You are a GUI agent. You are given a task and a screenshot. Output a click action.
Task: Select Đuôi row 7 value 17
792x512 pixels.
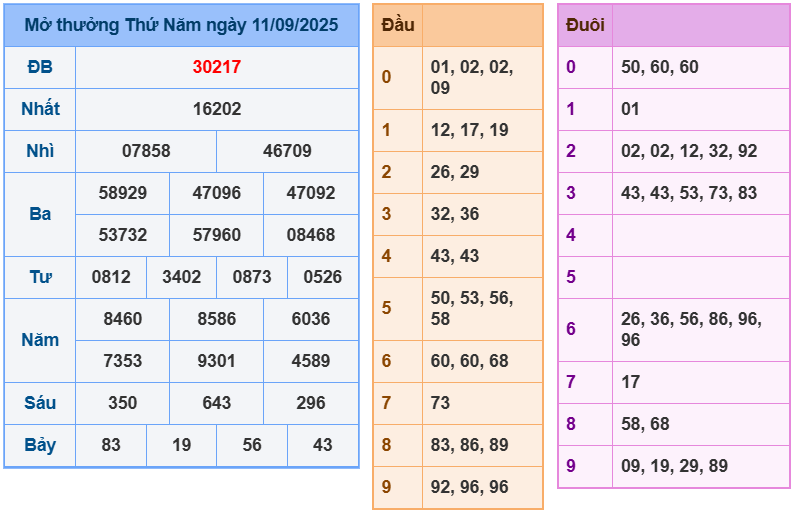[630, 382]
